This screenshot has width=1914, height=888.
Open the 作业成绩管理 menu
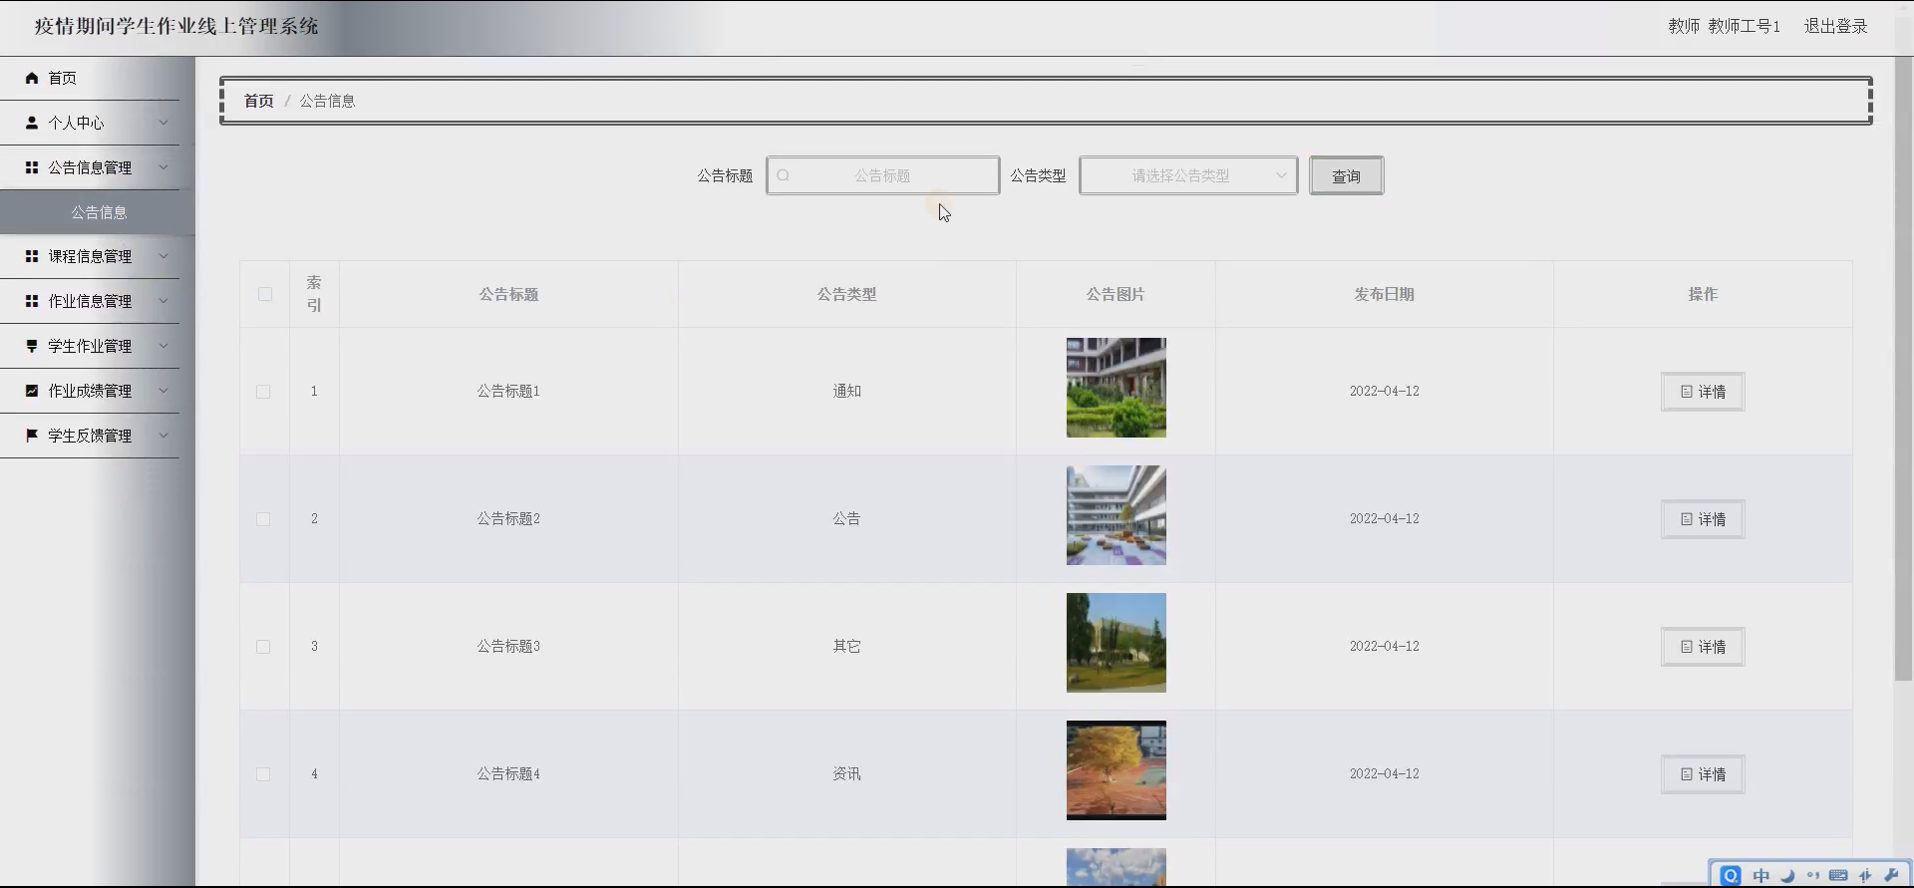[90, 391]
